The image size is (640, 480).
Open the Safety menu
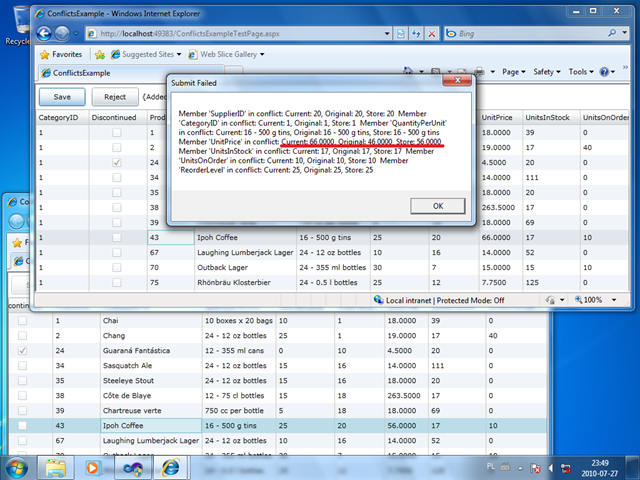point(547,72)
